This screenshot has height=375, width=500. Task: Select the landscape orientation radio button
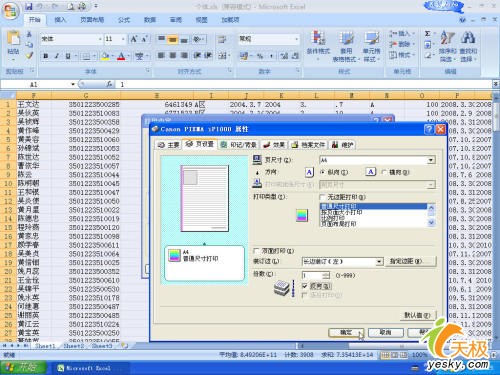tap(384, 172)
